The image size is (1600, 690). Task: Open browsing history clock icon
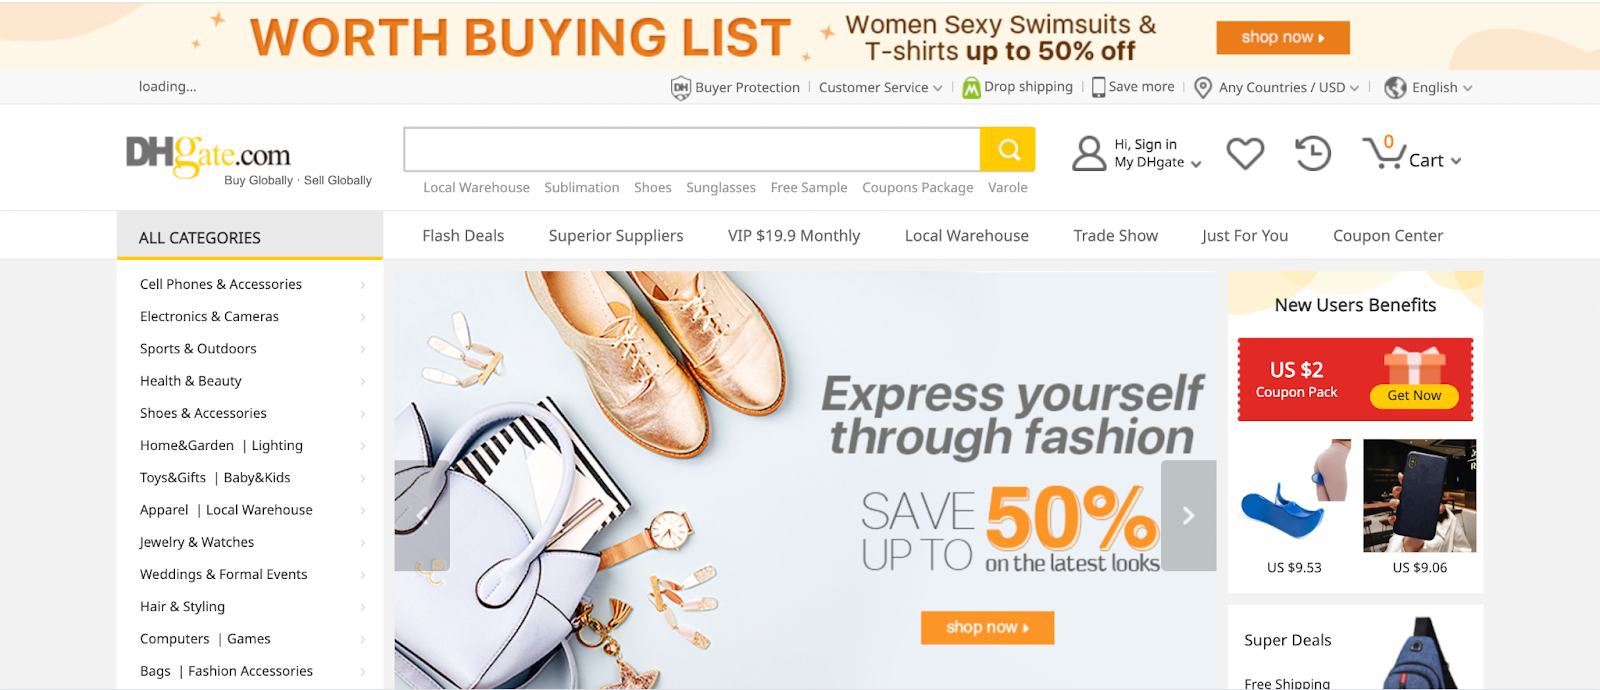click(x=1313, y=153)
